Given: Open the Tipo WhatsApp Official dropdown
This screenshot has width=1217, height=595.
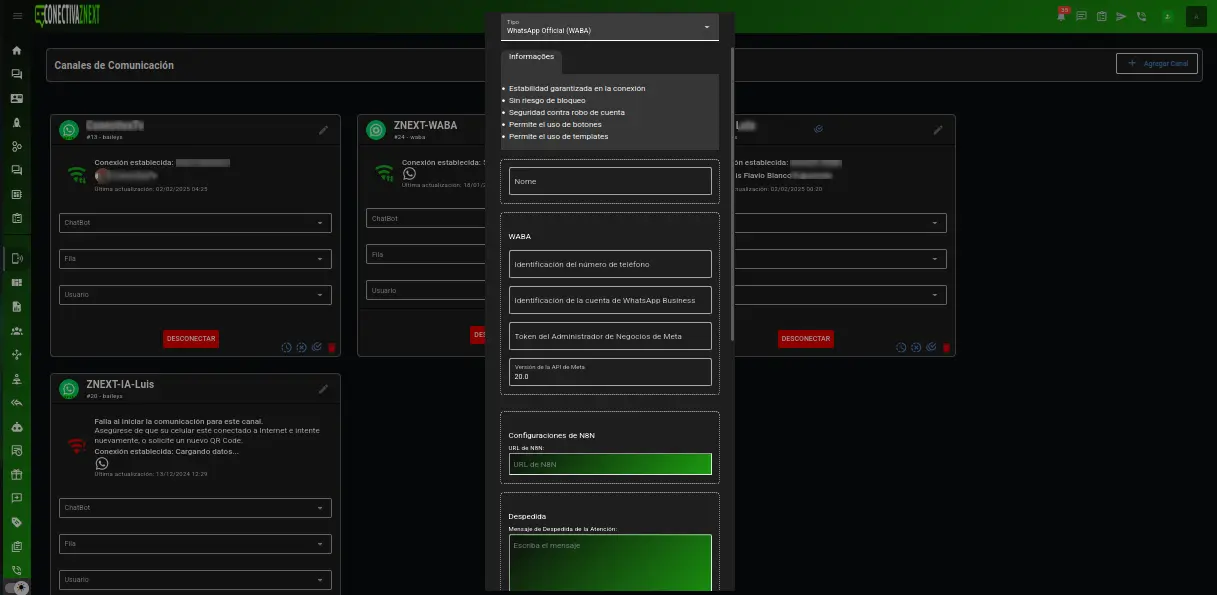Looking at the screenshot, I should (x=609, y=27).
